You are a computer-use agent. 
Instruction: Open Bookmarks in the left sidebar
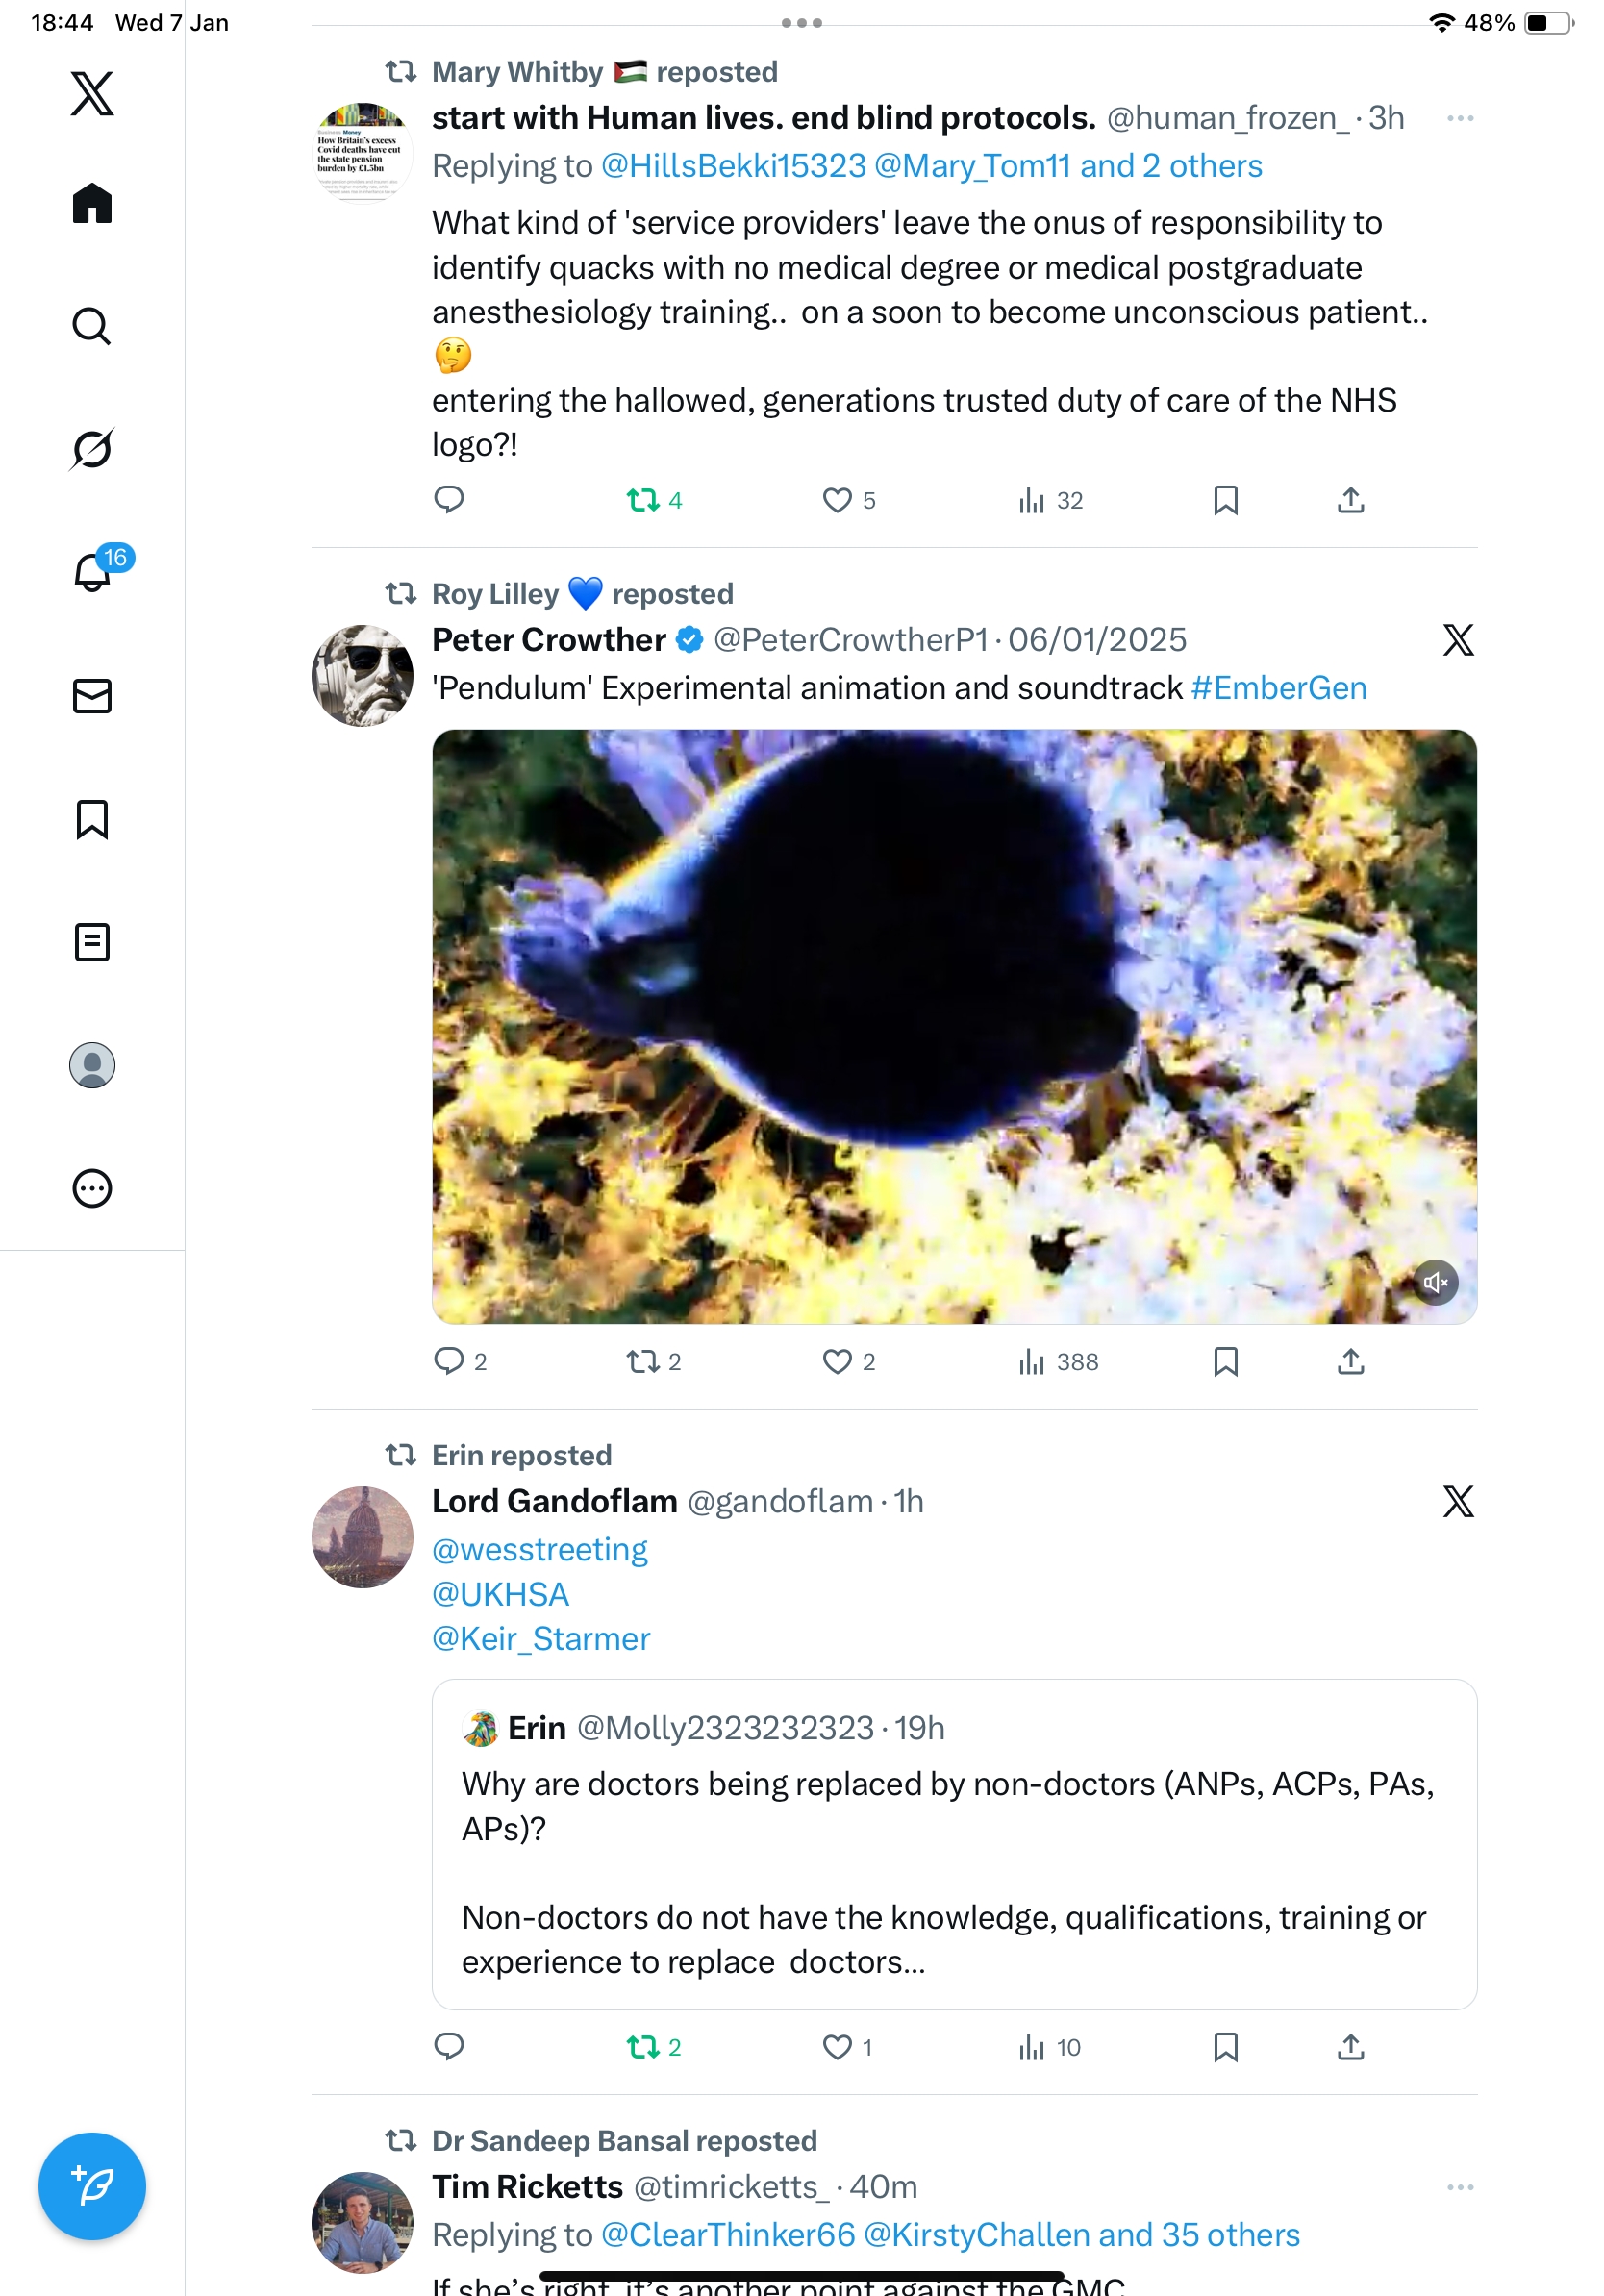point(92,819)
